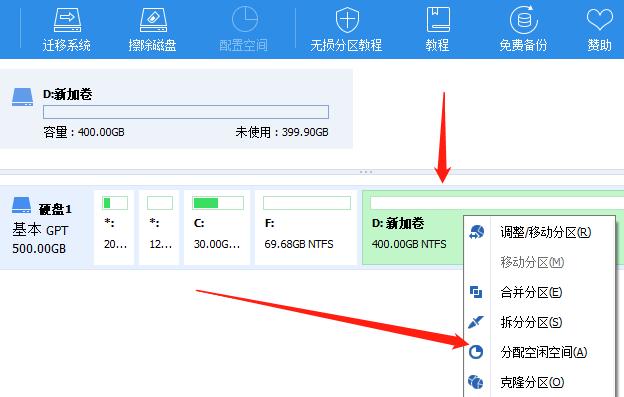This screenshot has width=624, height=397.
Task: Click the 免费备份 toolbar label
Action: [523, 45]
